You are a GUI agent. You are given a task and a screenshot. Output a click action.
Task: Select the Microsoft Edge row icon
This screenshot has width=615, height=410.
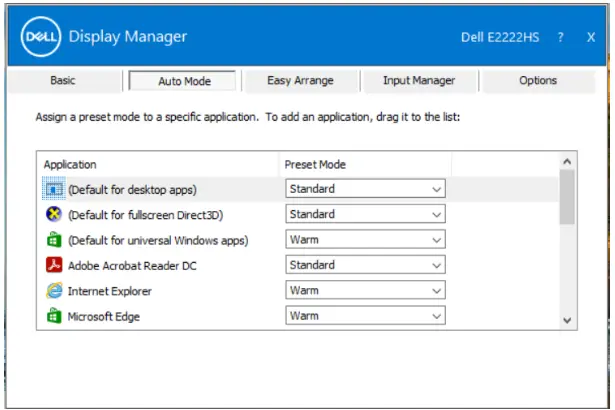click(x=54, y=316)
